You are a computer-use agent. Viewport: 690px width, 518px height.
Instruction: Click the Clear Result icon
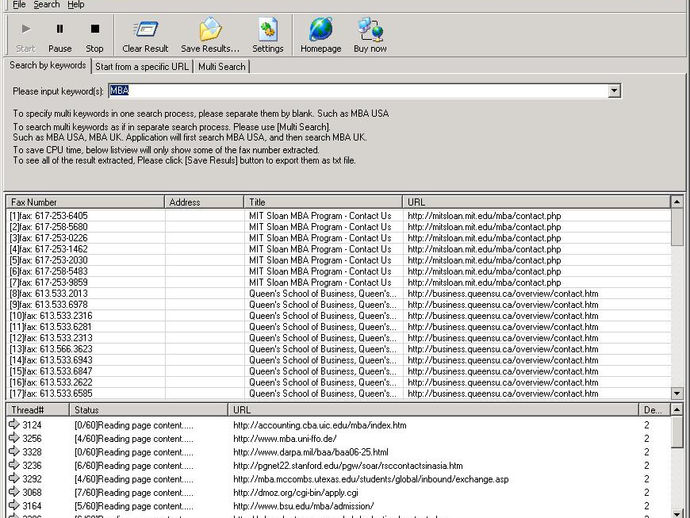[x=145, y=29]
